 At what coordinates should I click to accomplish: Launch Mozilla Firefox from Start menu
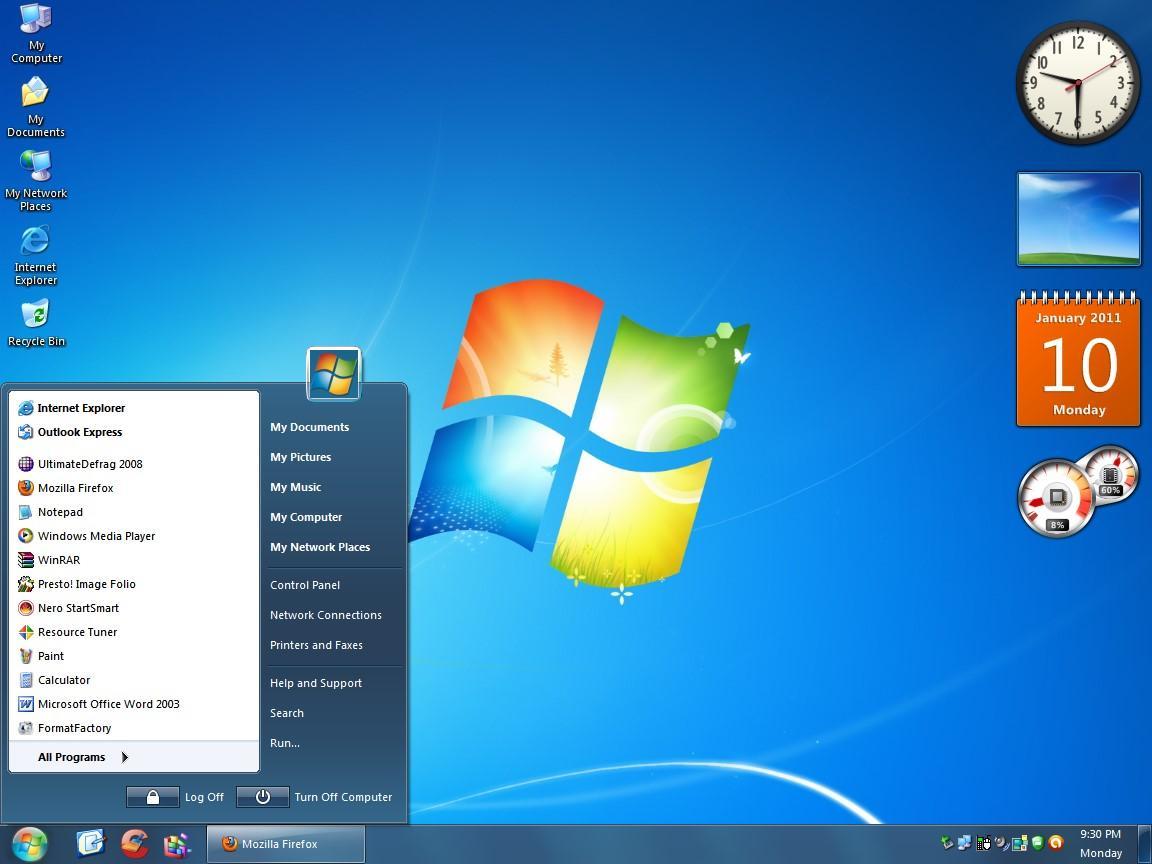(x=75, y=488)
